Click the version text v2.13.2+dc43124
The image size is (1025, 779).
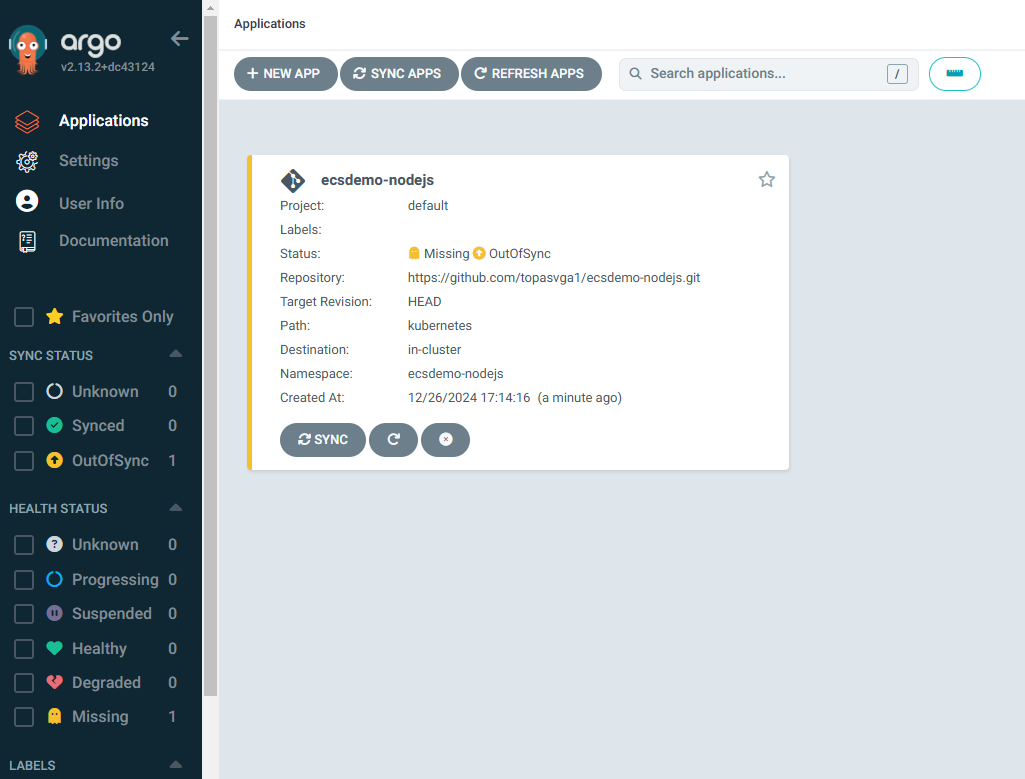point(108,67)
